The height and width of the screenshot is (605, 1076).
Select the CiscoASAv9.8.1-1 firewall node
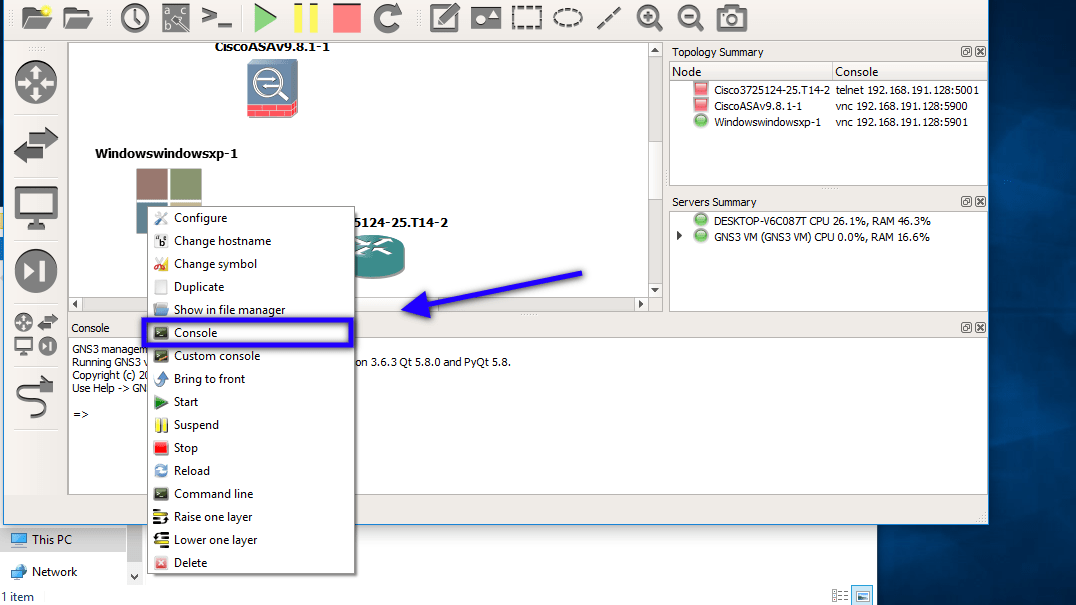tap(272, 88)
